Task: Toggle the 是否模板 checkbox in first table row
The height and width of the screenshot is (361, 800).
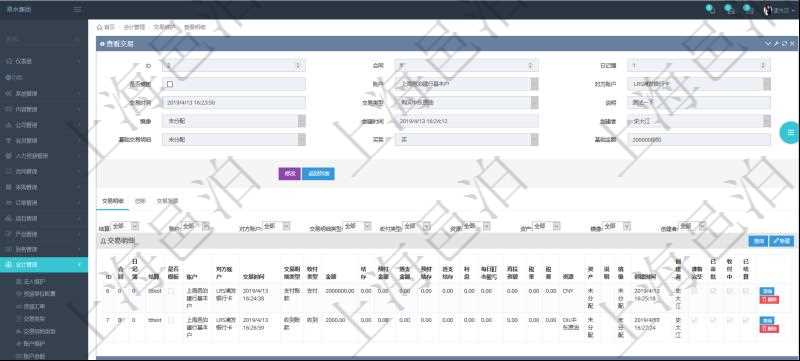Action: (x=171, y=291)
